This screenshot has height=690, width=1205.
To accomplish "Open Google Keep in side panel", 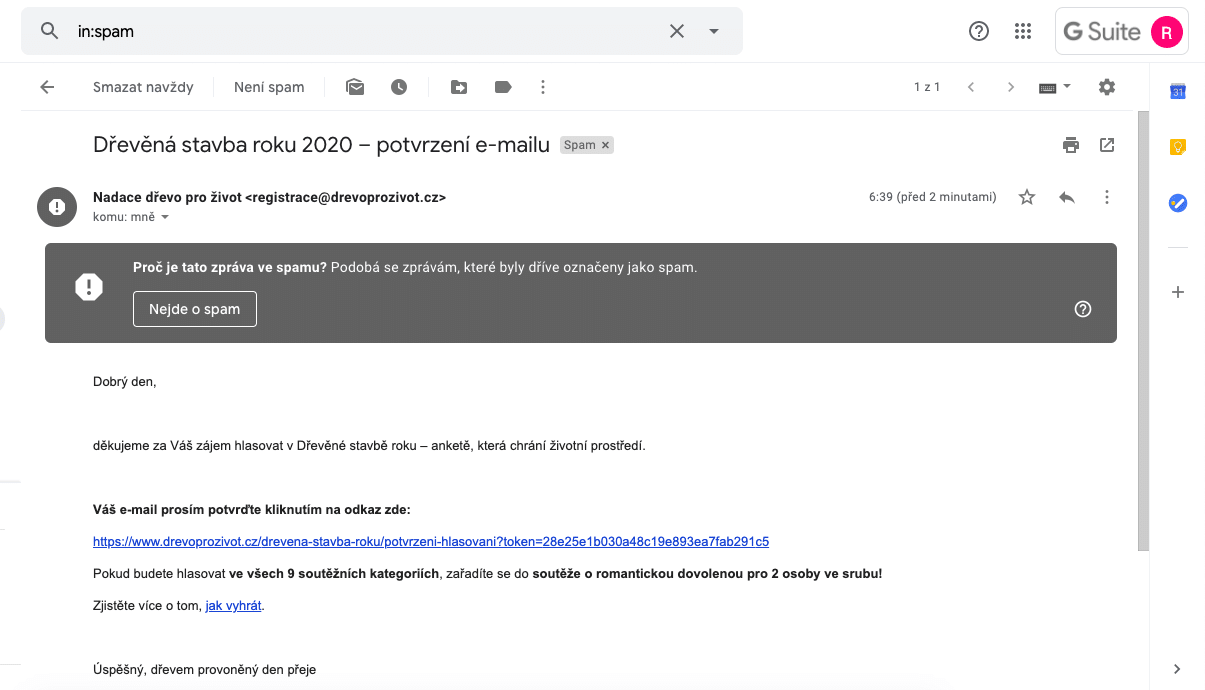I will tap(1178, 147).
